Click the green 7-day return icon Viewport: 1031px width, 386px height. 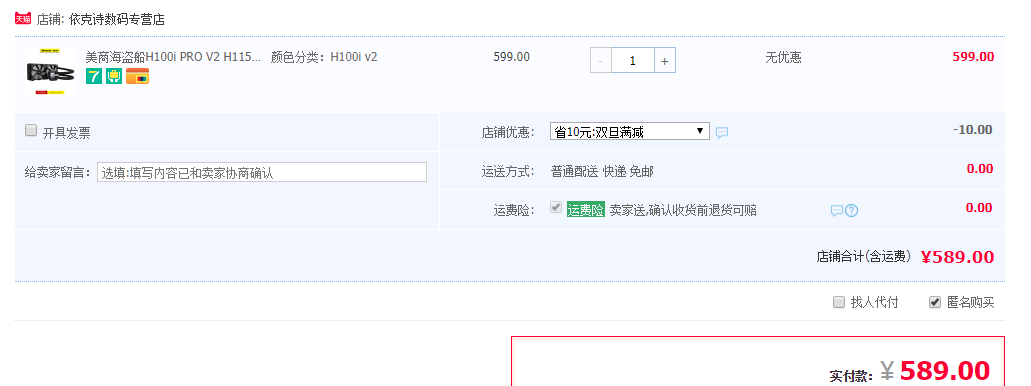pos(94,76)
